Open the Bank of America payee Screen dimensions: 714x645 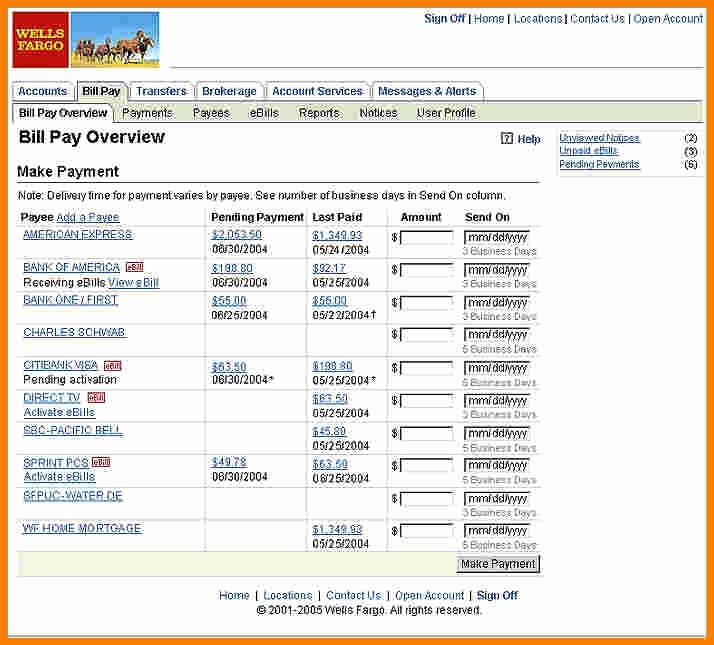(x=71, y=267)
